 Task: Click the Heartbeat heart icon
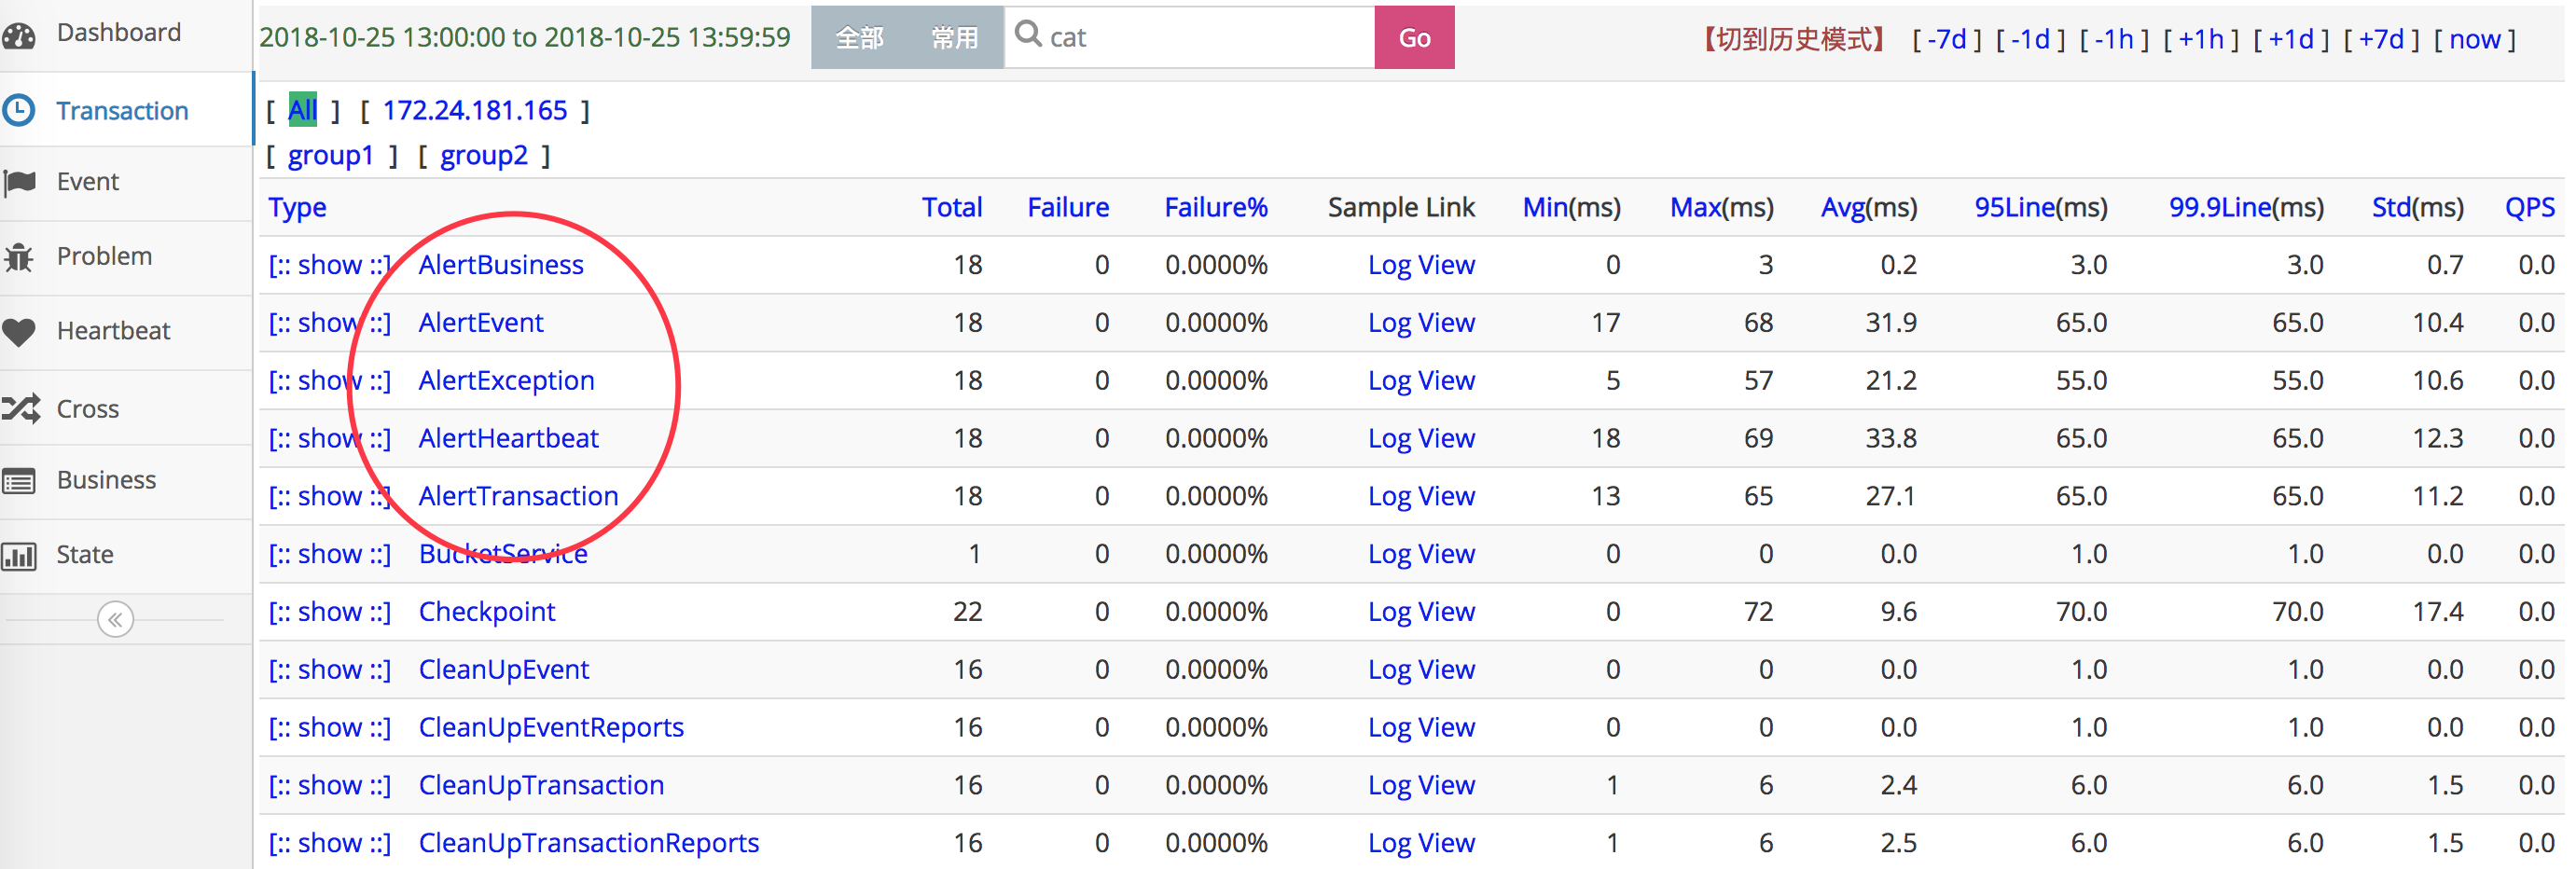(x=20, y=331)
